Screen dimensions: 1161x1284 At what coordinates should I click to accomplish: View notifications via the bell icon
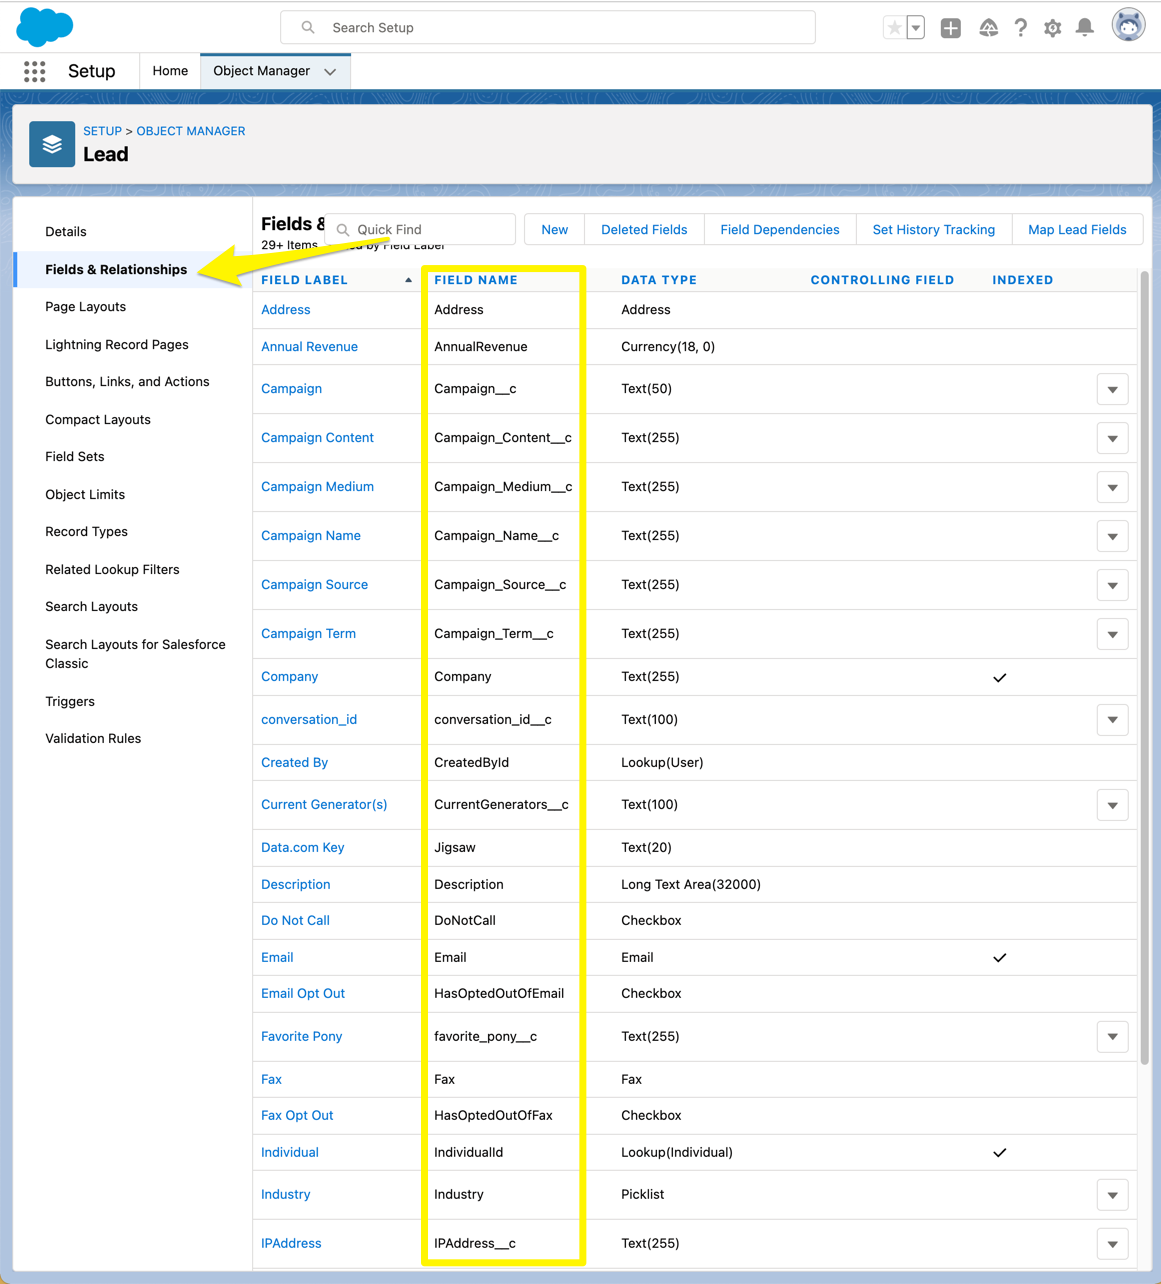[x=1084, y=27]
